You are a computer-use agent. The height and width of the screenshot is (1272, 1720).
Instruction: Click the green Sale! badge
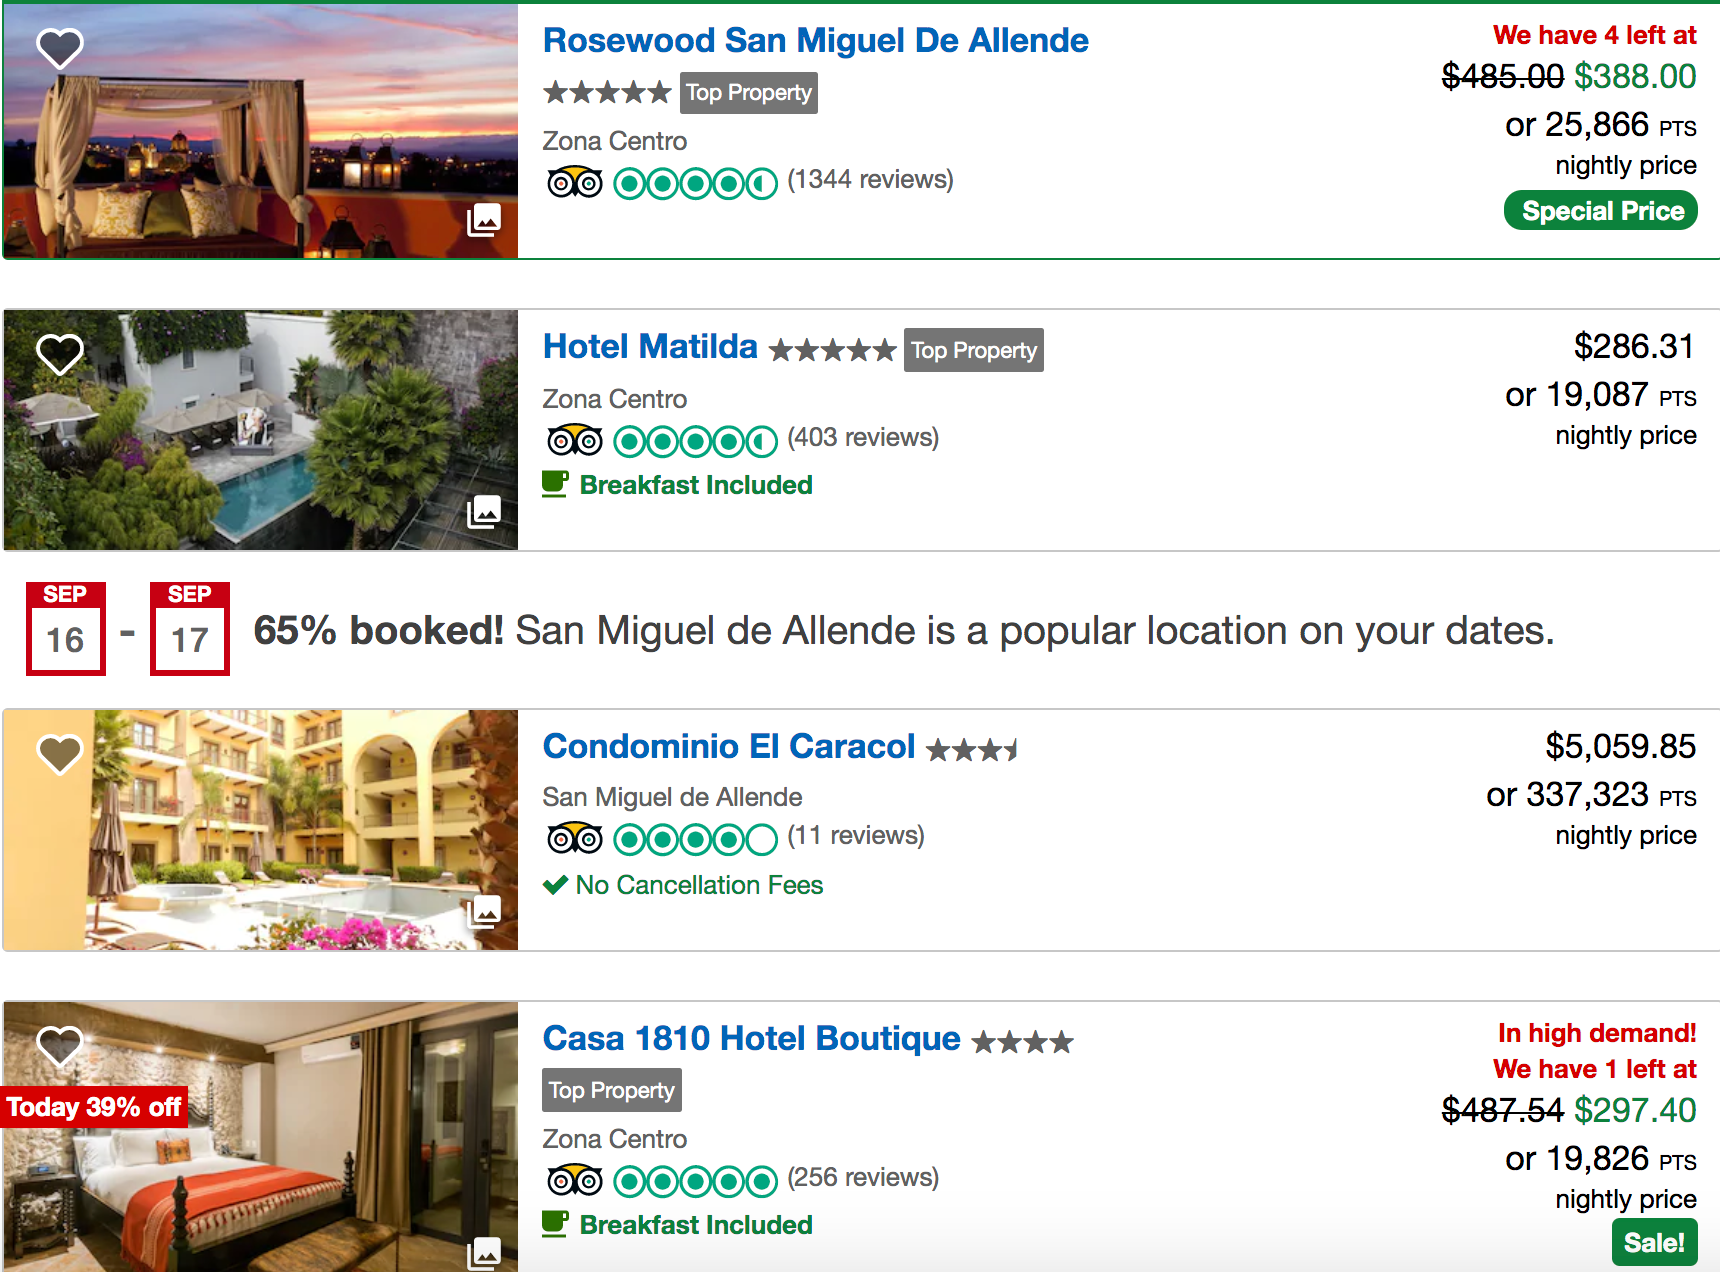coord(1654,1243)
